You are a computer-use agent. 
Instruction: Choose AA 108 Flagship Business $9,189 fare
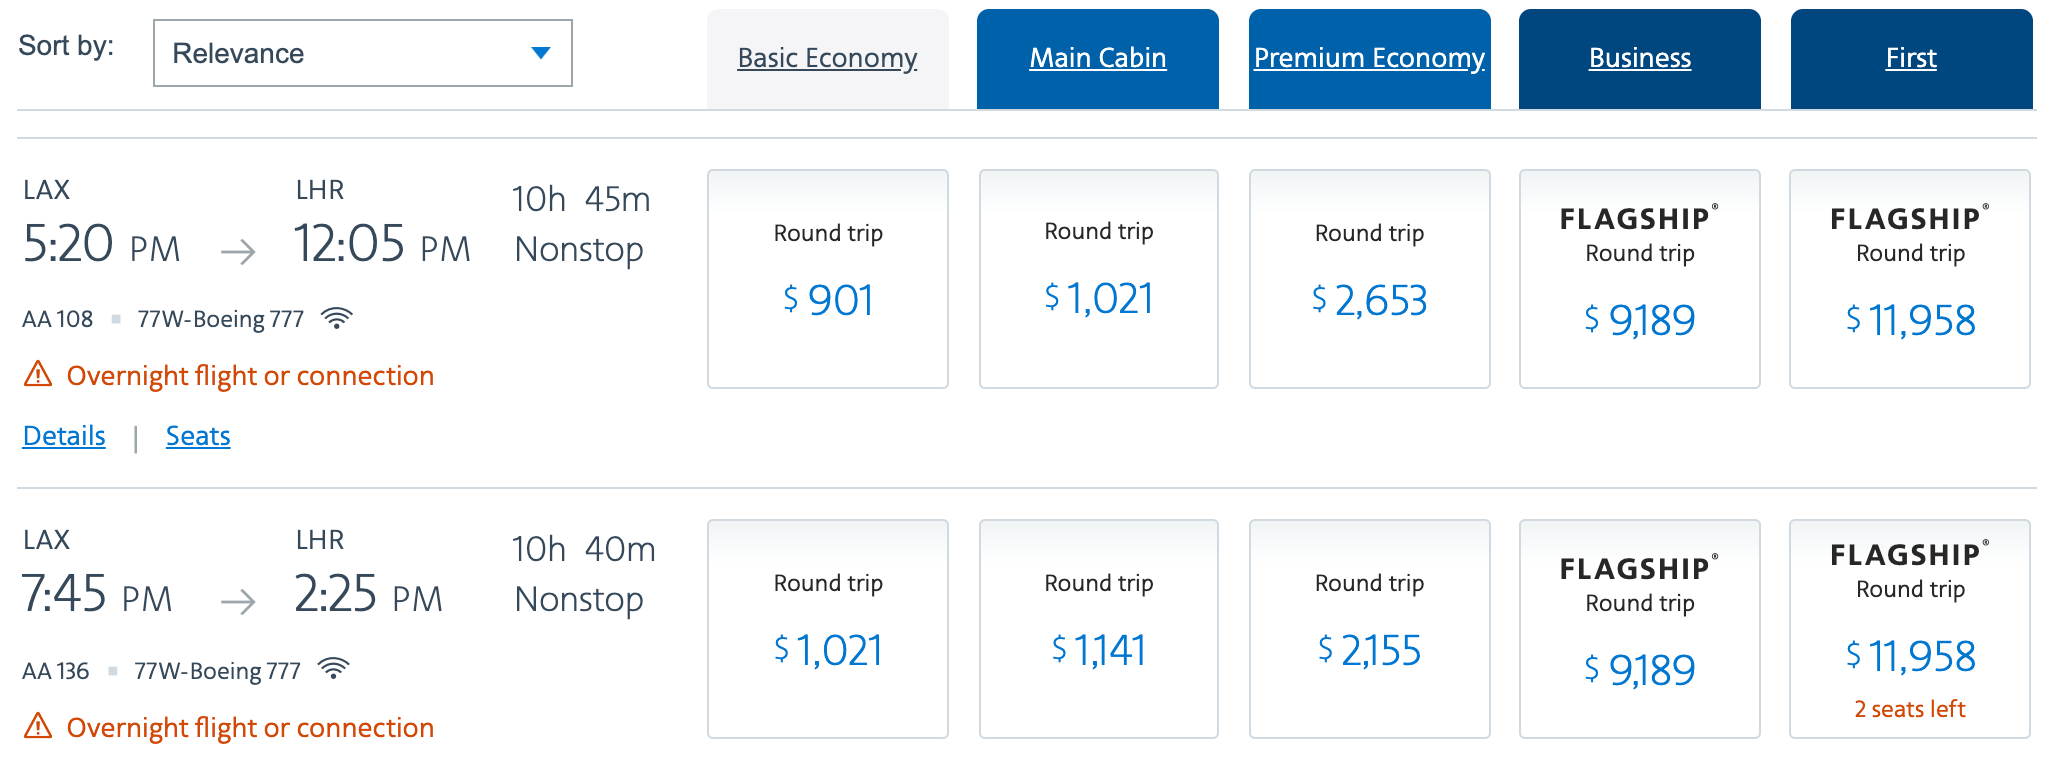(1639, 279)
